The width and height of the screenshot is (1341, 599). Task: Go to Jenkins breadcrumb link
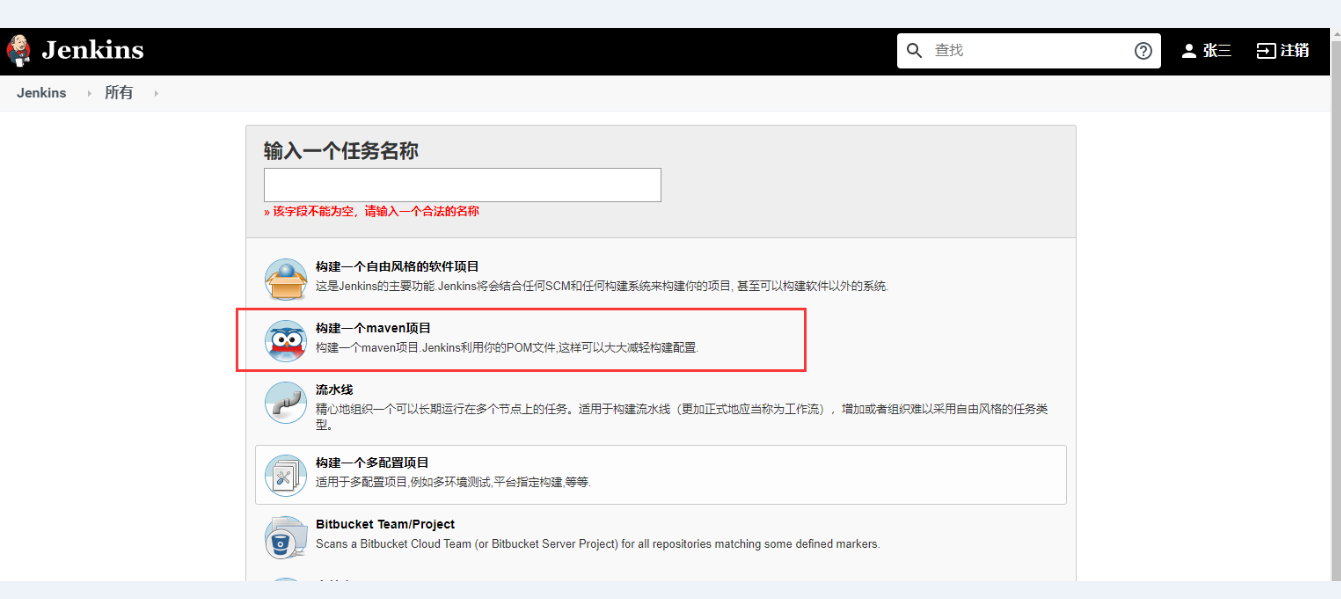click(41, 93)
